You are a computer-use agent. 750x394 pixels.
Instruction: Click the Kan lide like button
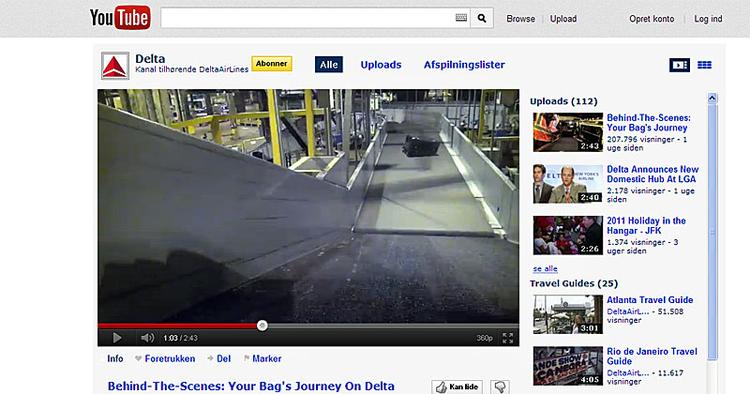pos(457,387)
